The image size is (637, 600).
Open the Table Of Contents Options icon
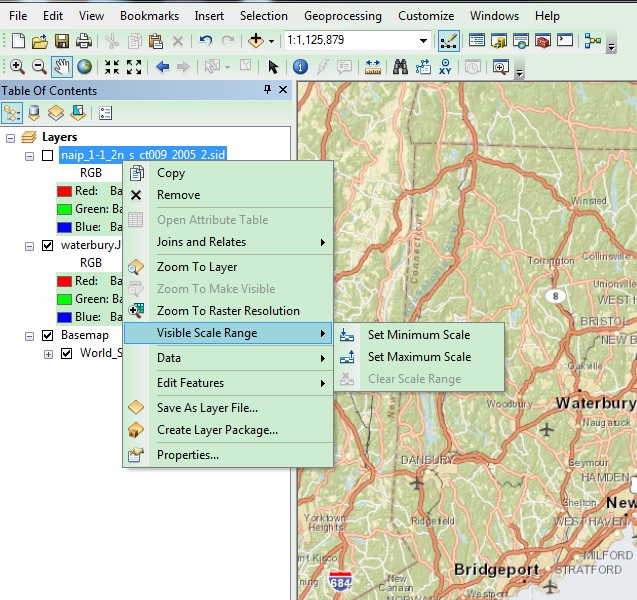[105, 113]
